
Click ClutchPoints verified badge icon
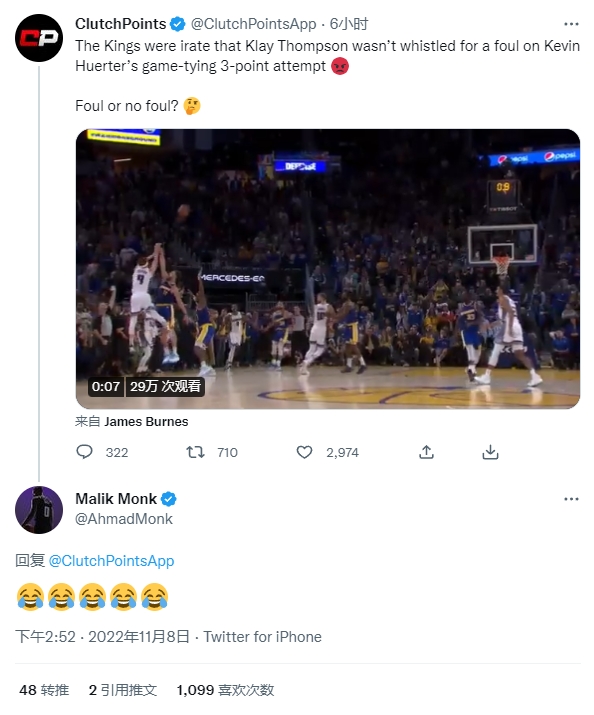178,24
